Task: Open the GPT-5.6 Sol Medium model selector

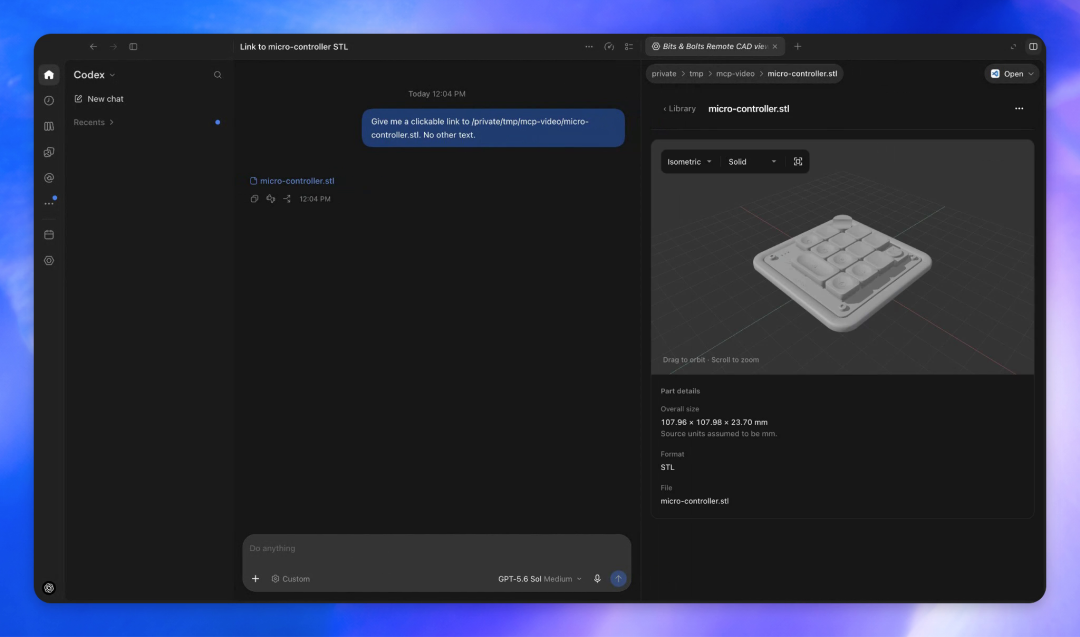Action: tap(540, 579)
